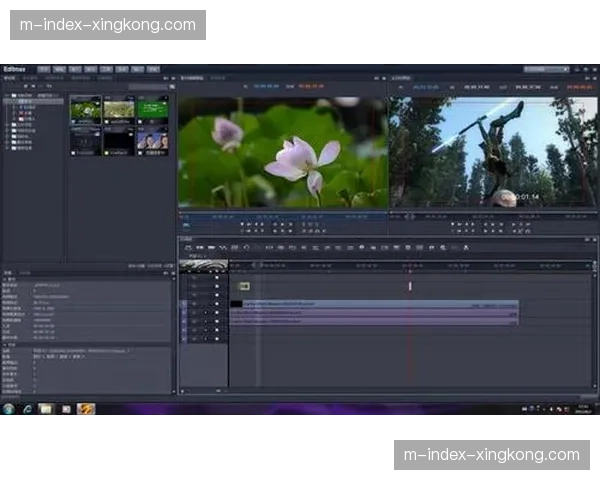Open Internet Explorer from the taskbar
This screenshot has width=600, height=480.
pyautogui.click(x=28, y=409)
